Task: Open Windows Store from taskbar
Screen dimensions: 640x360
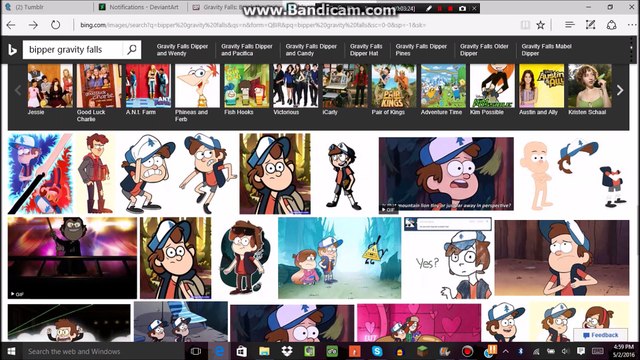Action: point(242,351)
